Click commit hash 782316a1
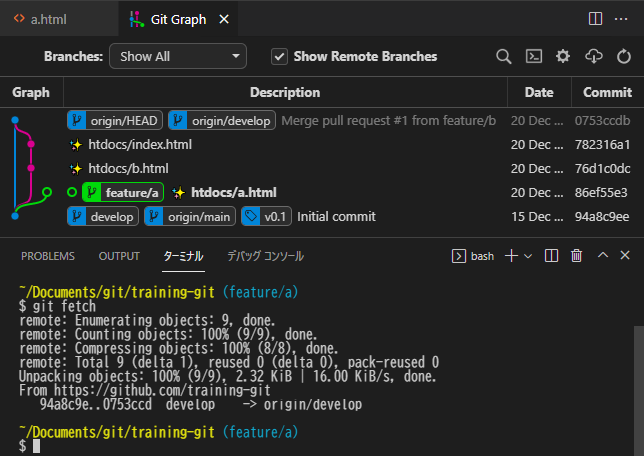Screen dimensions: 644x456 (602, 145)
